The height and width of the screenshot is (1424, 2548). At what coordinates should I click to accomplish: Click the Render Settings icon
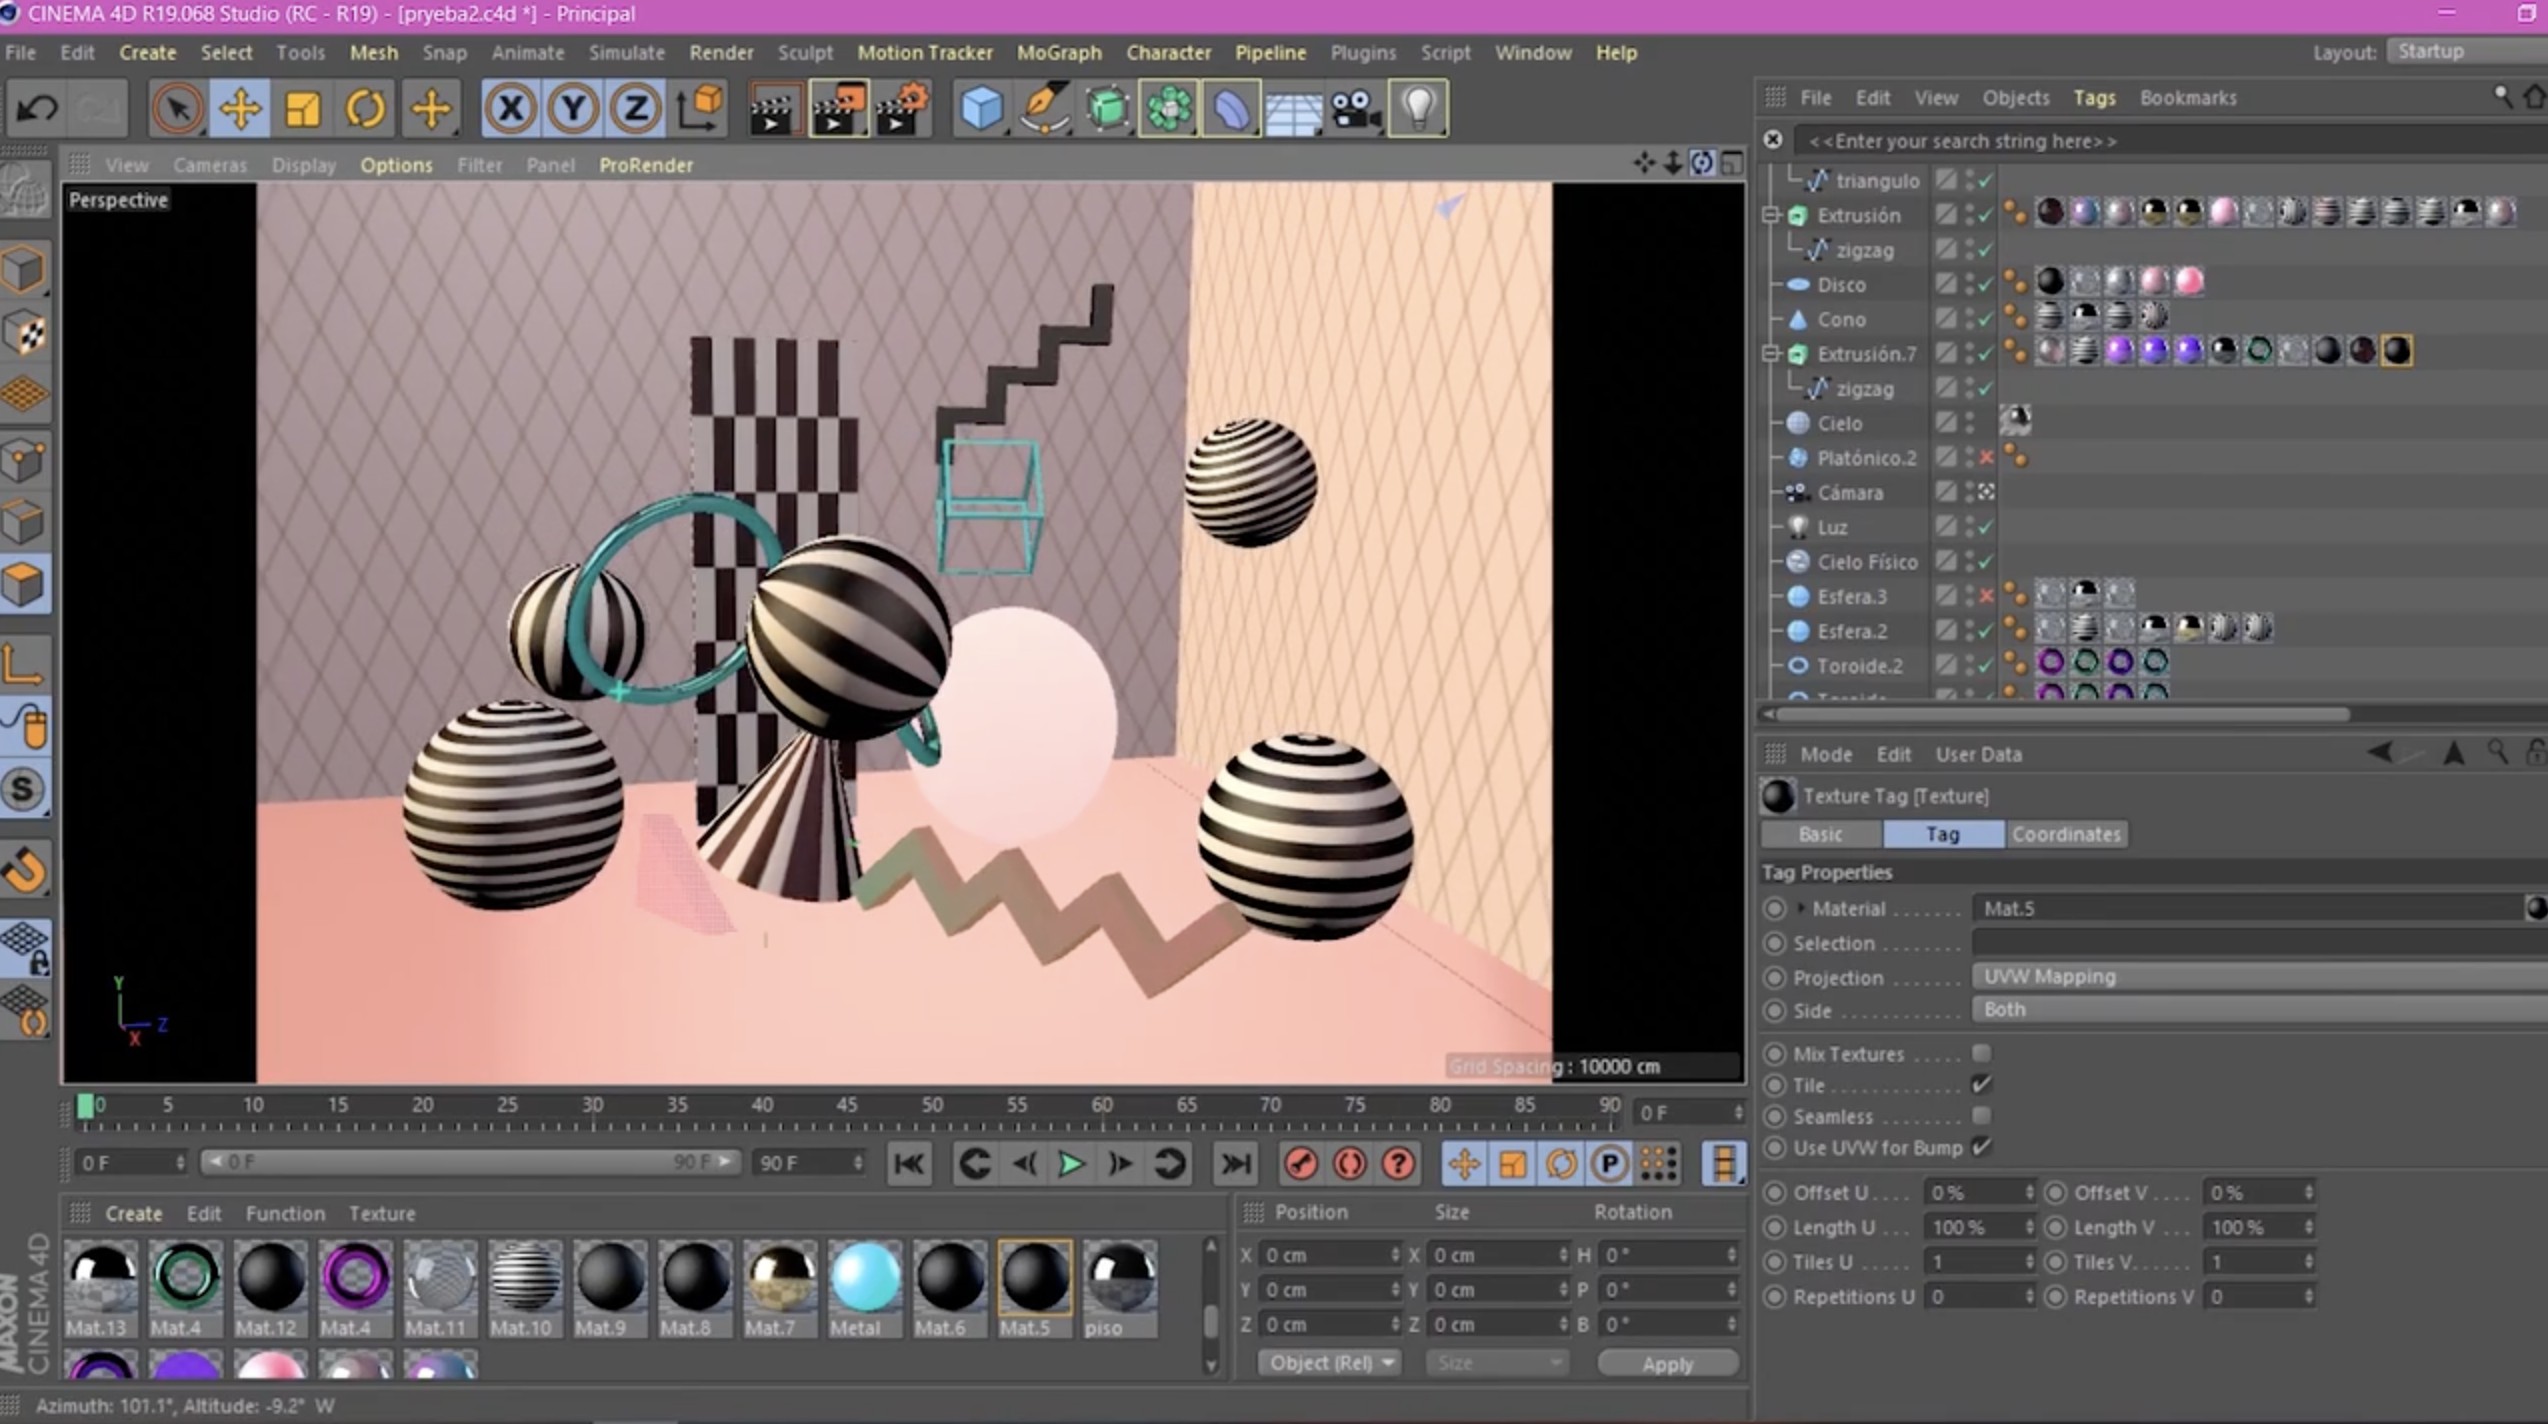[x=903, y=110]
